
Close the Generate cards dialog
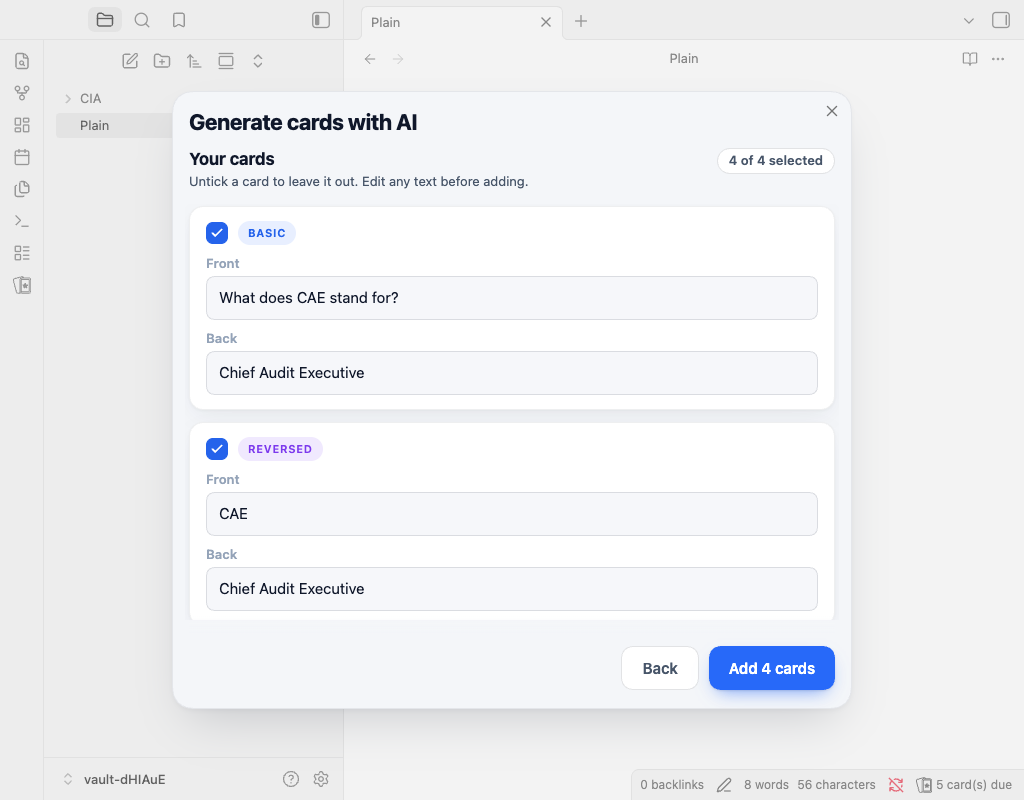[x=831, y=111]
